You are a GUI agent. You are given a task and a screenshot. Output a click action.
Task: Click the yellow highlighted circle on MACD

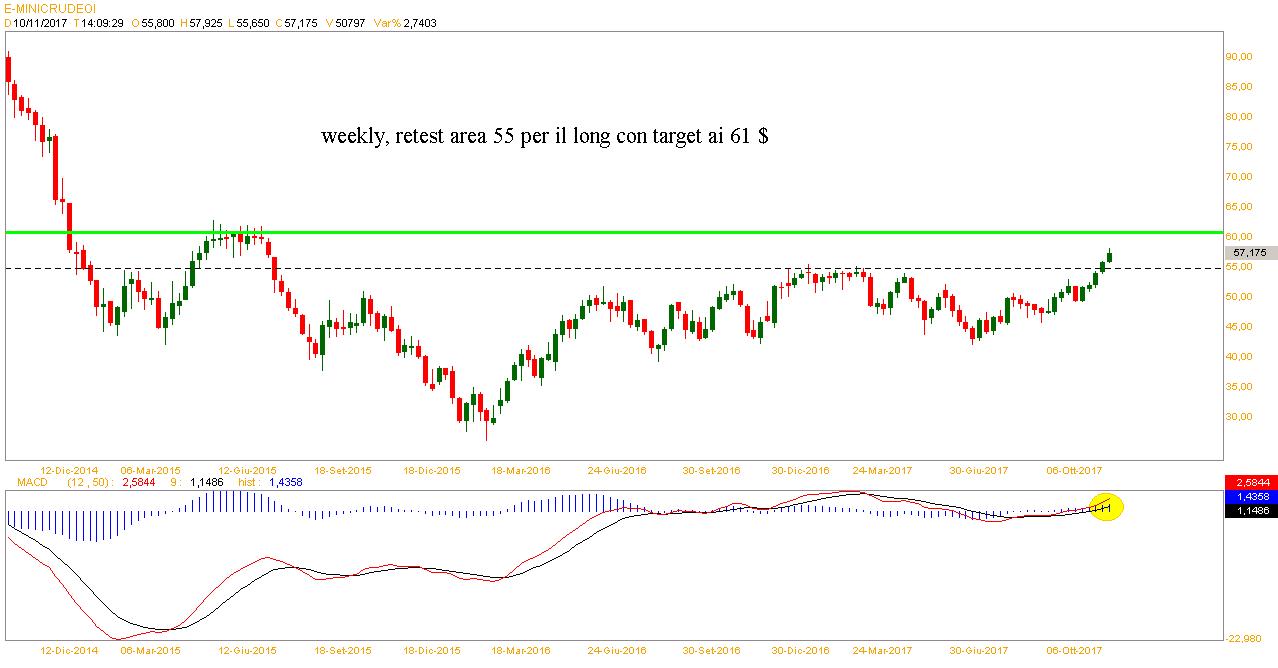1105,506
